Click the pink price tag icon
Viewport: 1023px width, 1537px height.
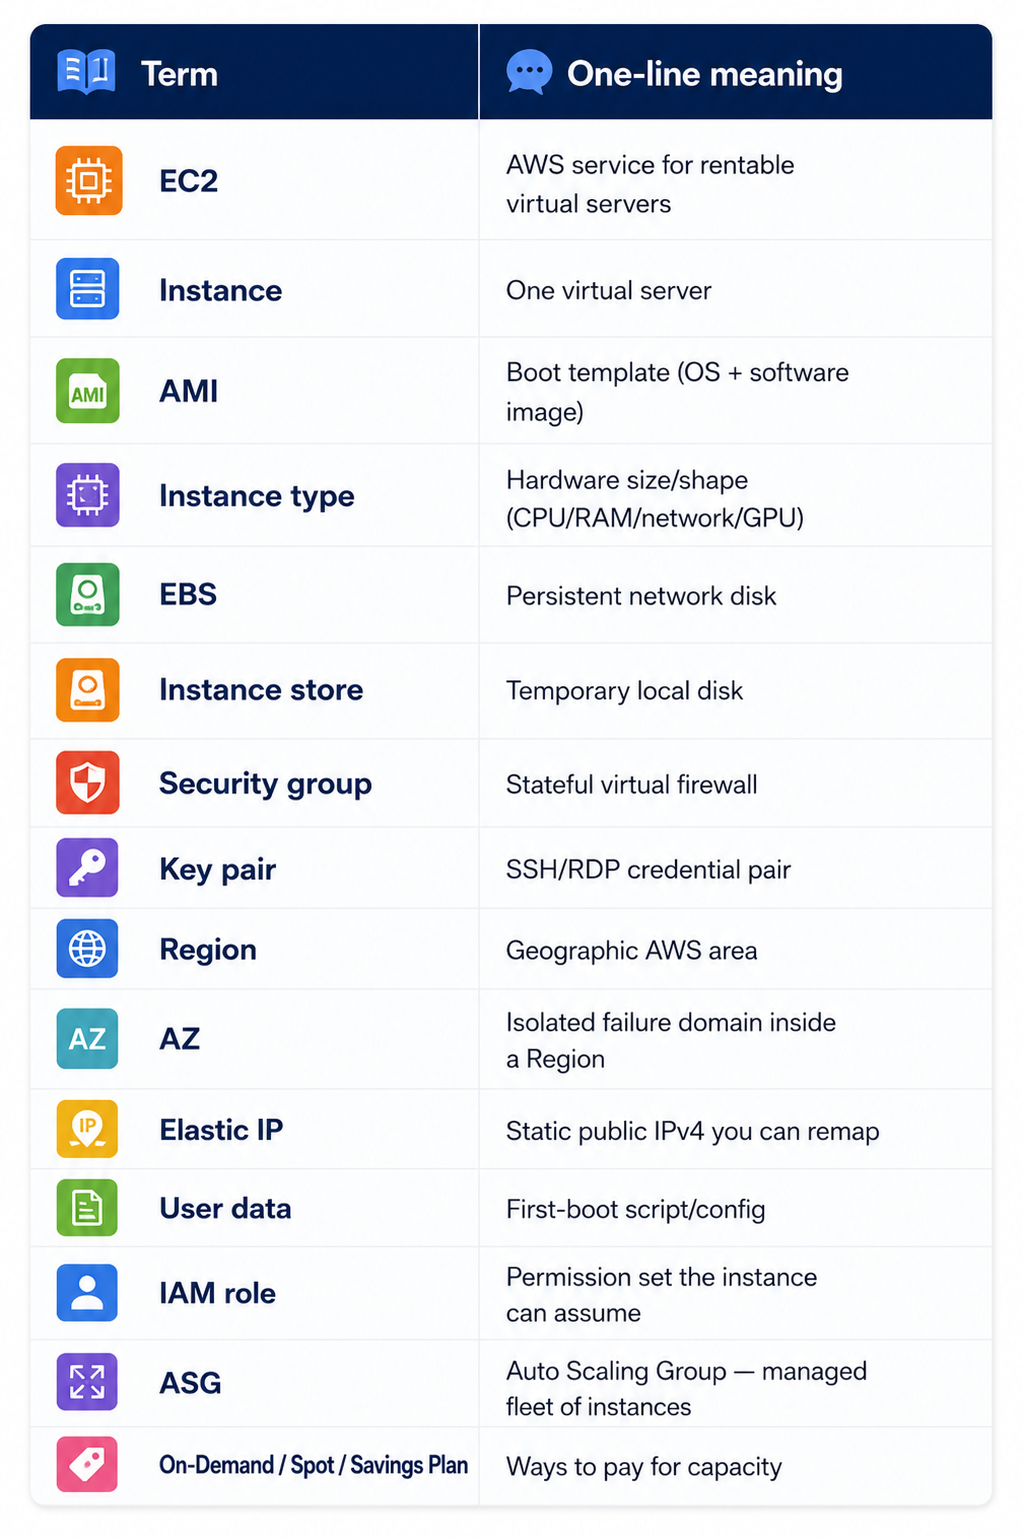pyautogui.click(x=88, y=1465)
